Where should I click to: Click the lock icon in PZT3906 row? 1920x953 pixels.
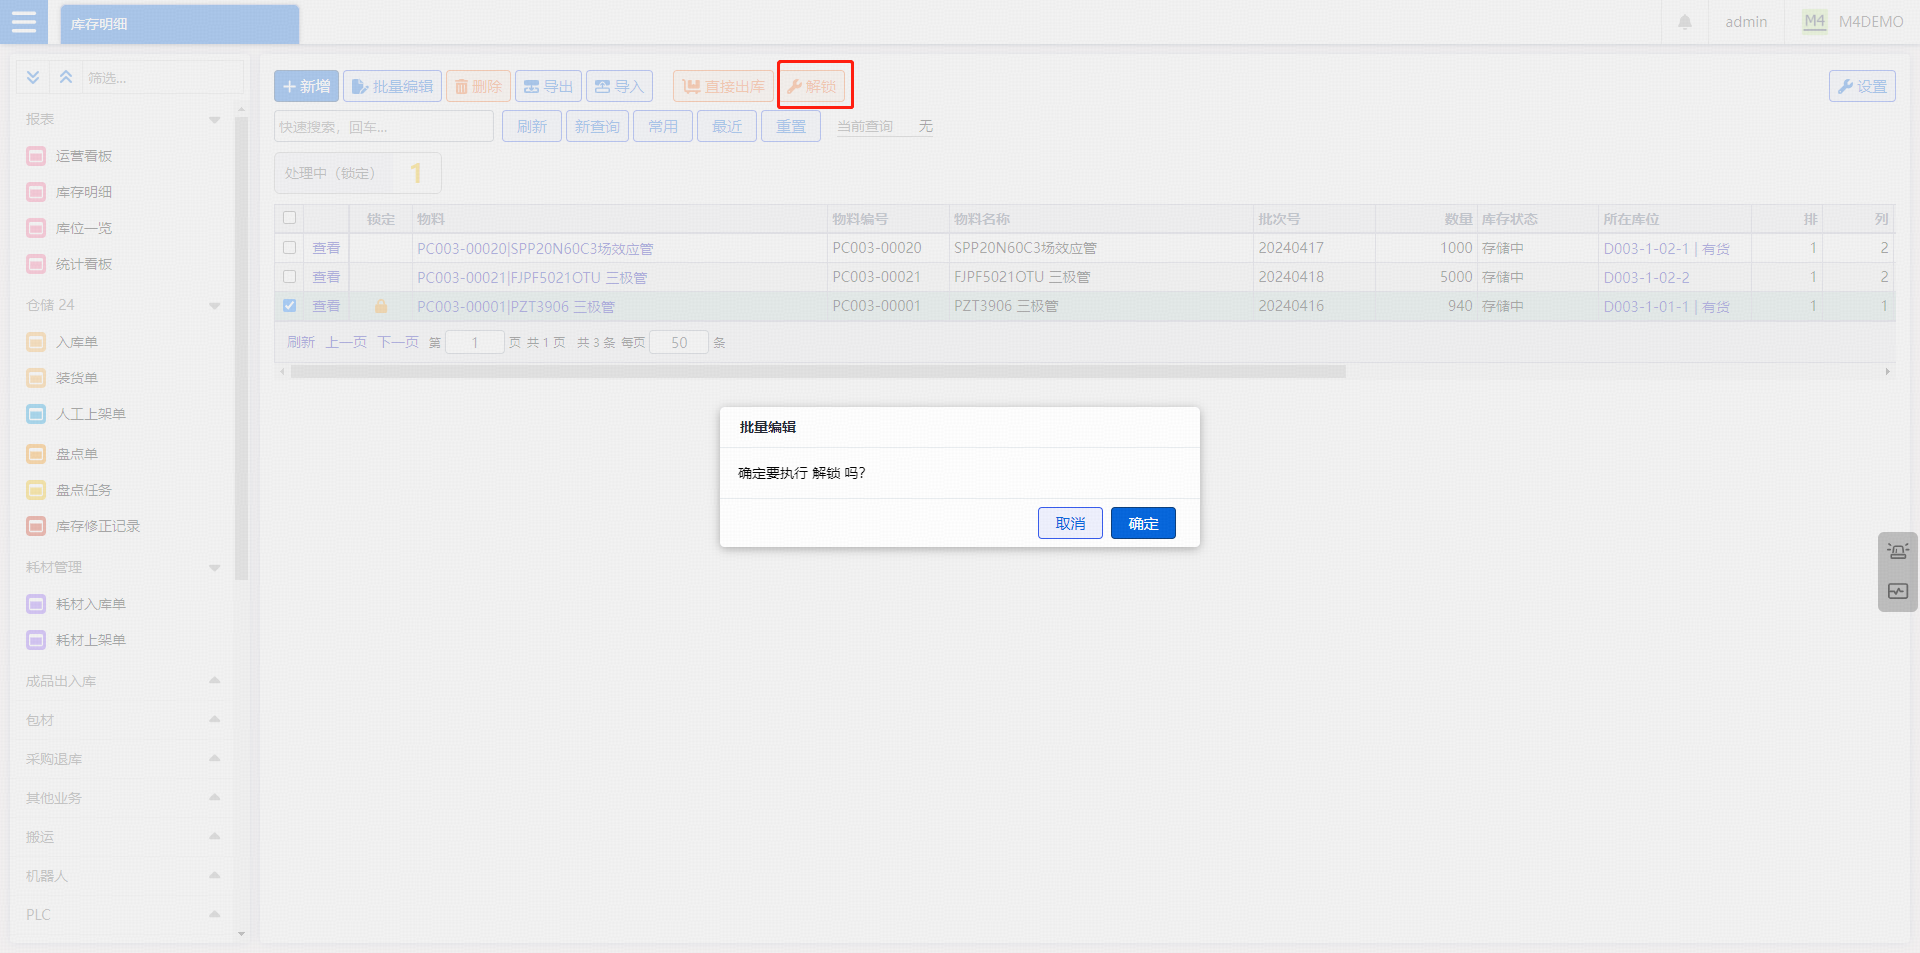coord(381,306)
